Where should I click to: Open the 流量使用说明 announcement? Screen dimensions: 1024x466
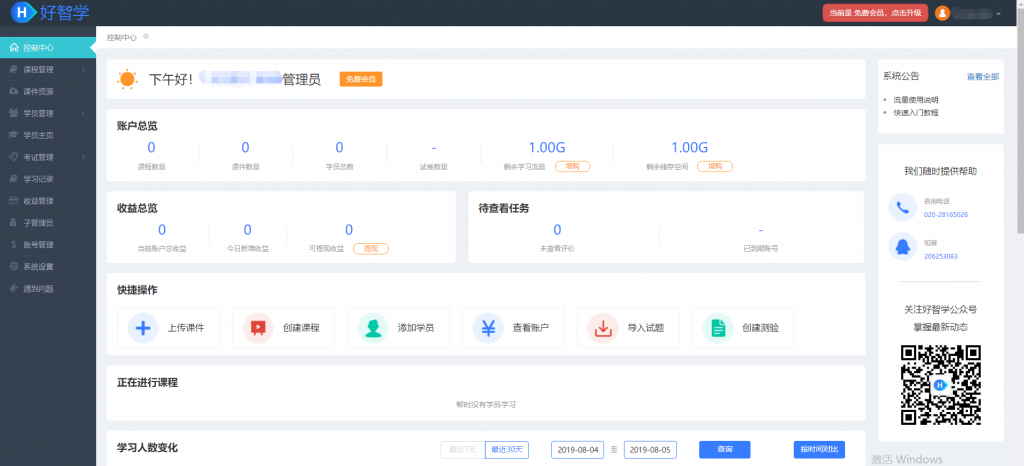pos(916,100)
